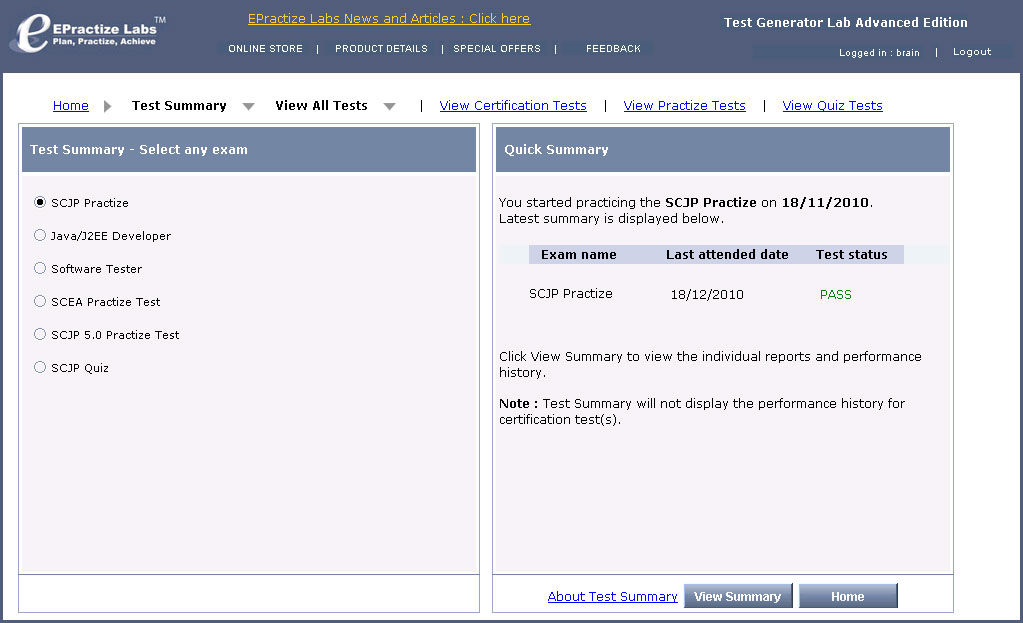
Task: Click the View Summary button
Action: click(x=738, y=596)
